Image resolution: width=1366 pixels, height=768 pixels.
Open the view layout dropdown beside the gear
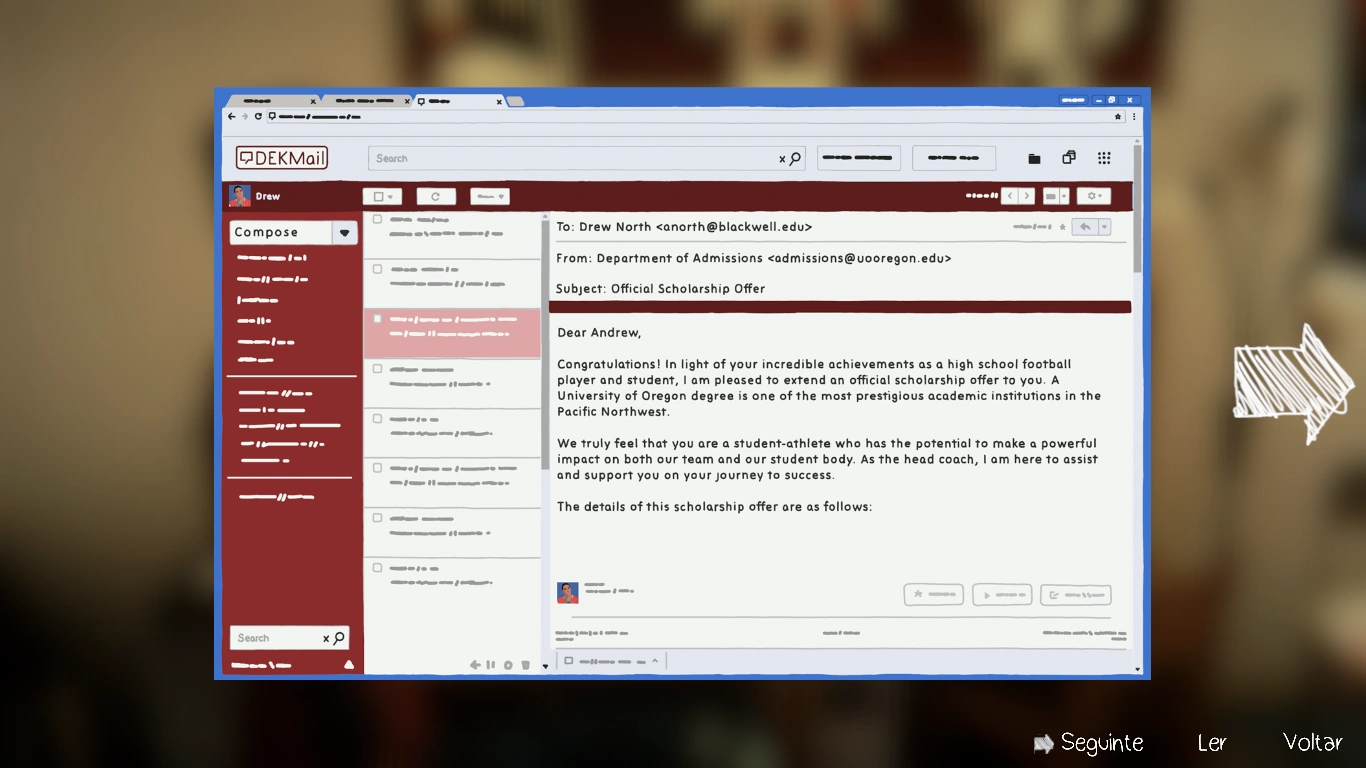point(1056,196)
